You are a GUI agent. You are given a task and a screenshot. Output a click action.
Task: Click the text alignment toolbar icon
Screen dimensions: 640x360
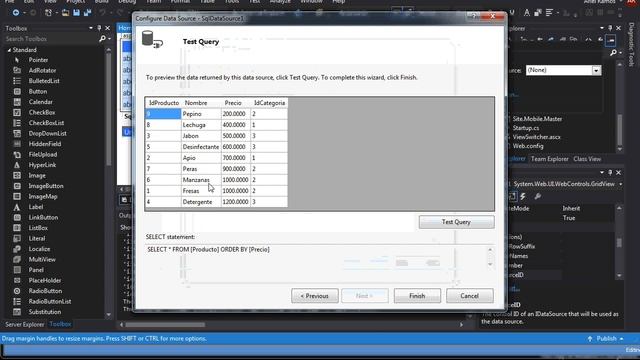(549, 13)
